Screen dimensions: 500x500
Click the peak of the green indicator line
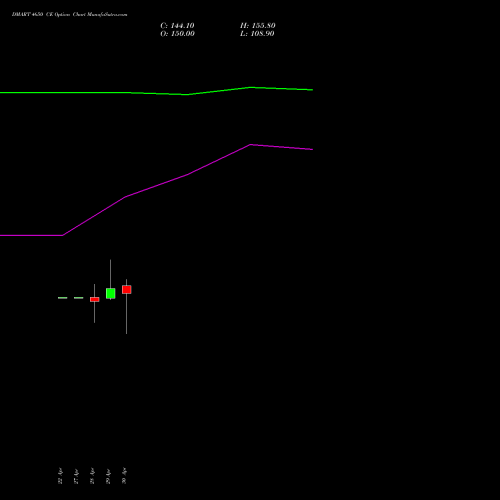(x=251, y=87)
